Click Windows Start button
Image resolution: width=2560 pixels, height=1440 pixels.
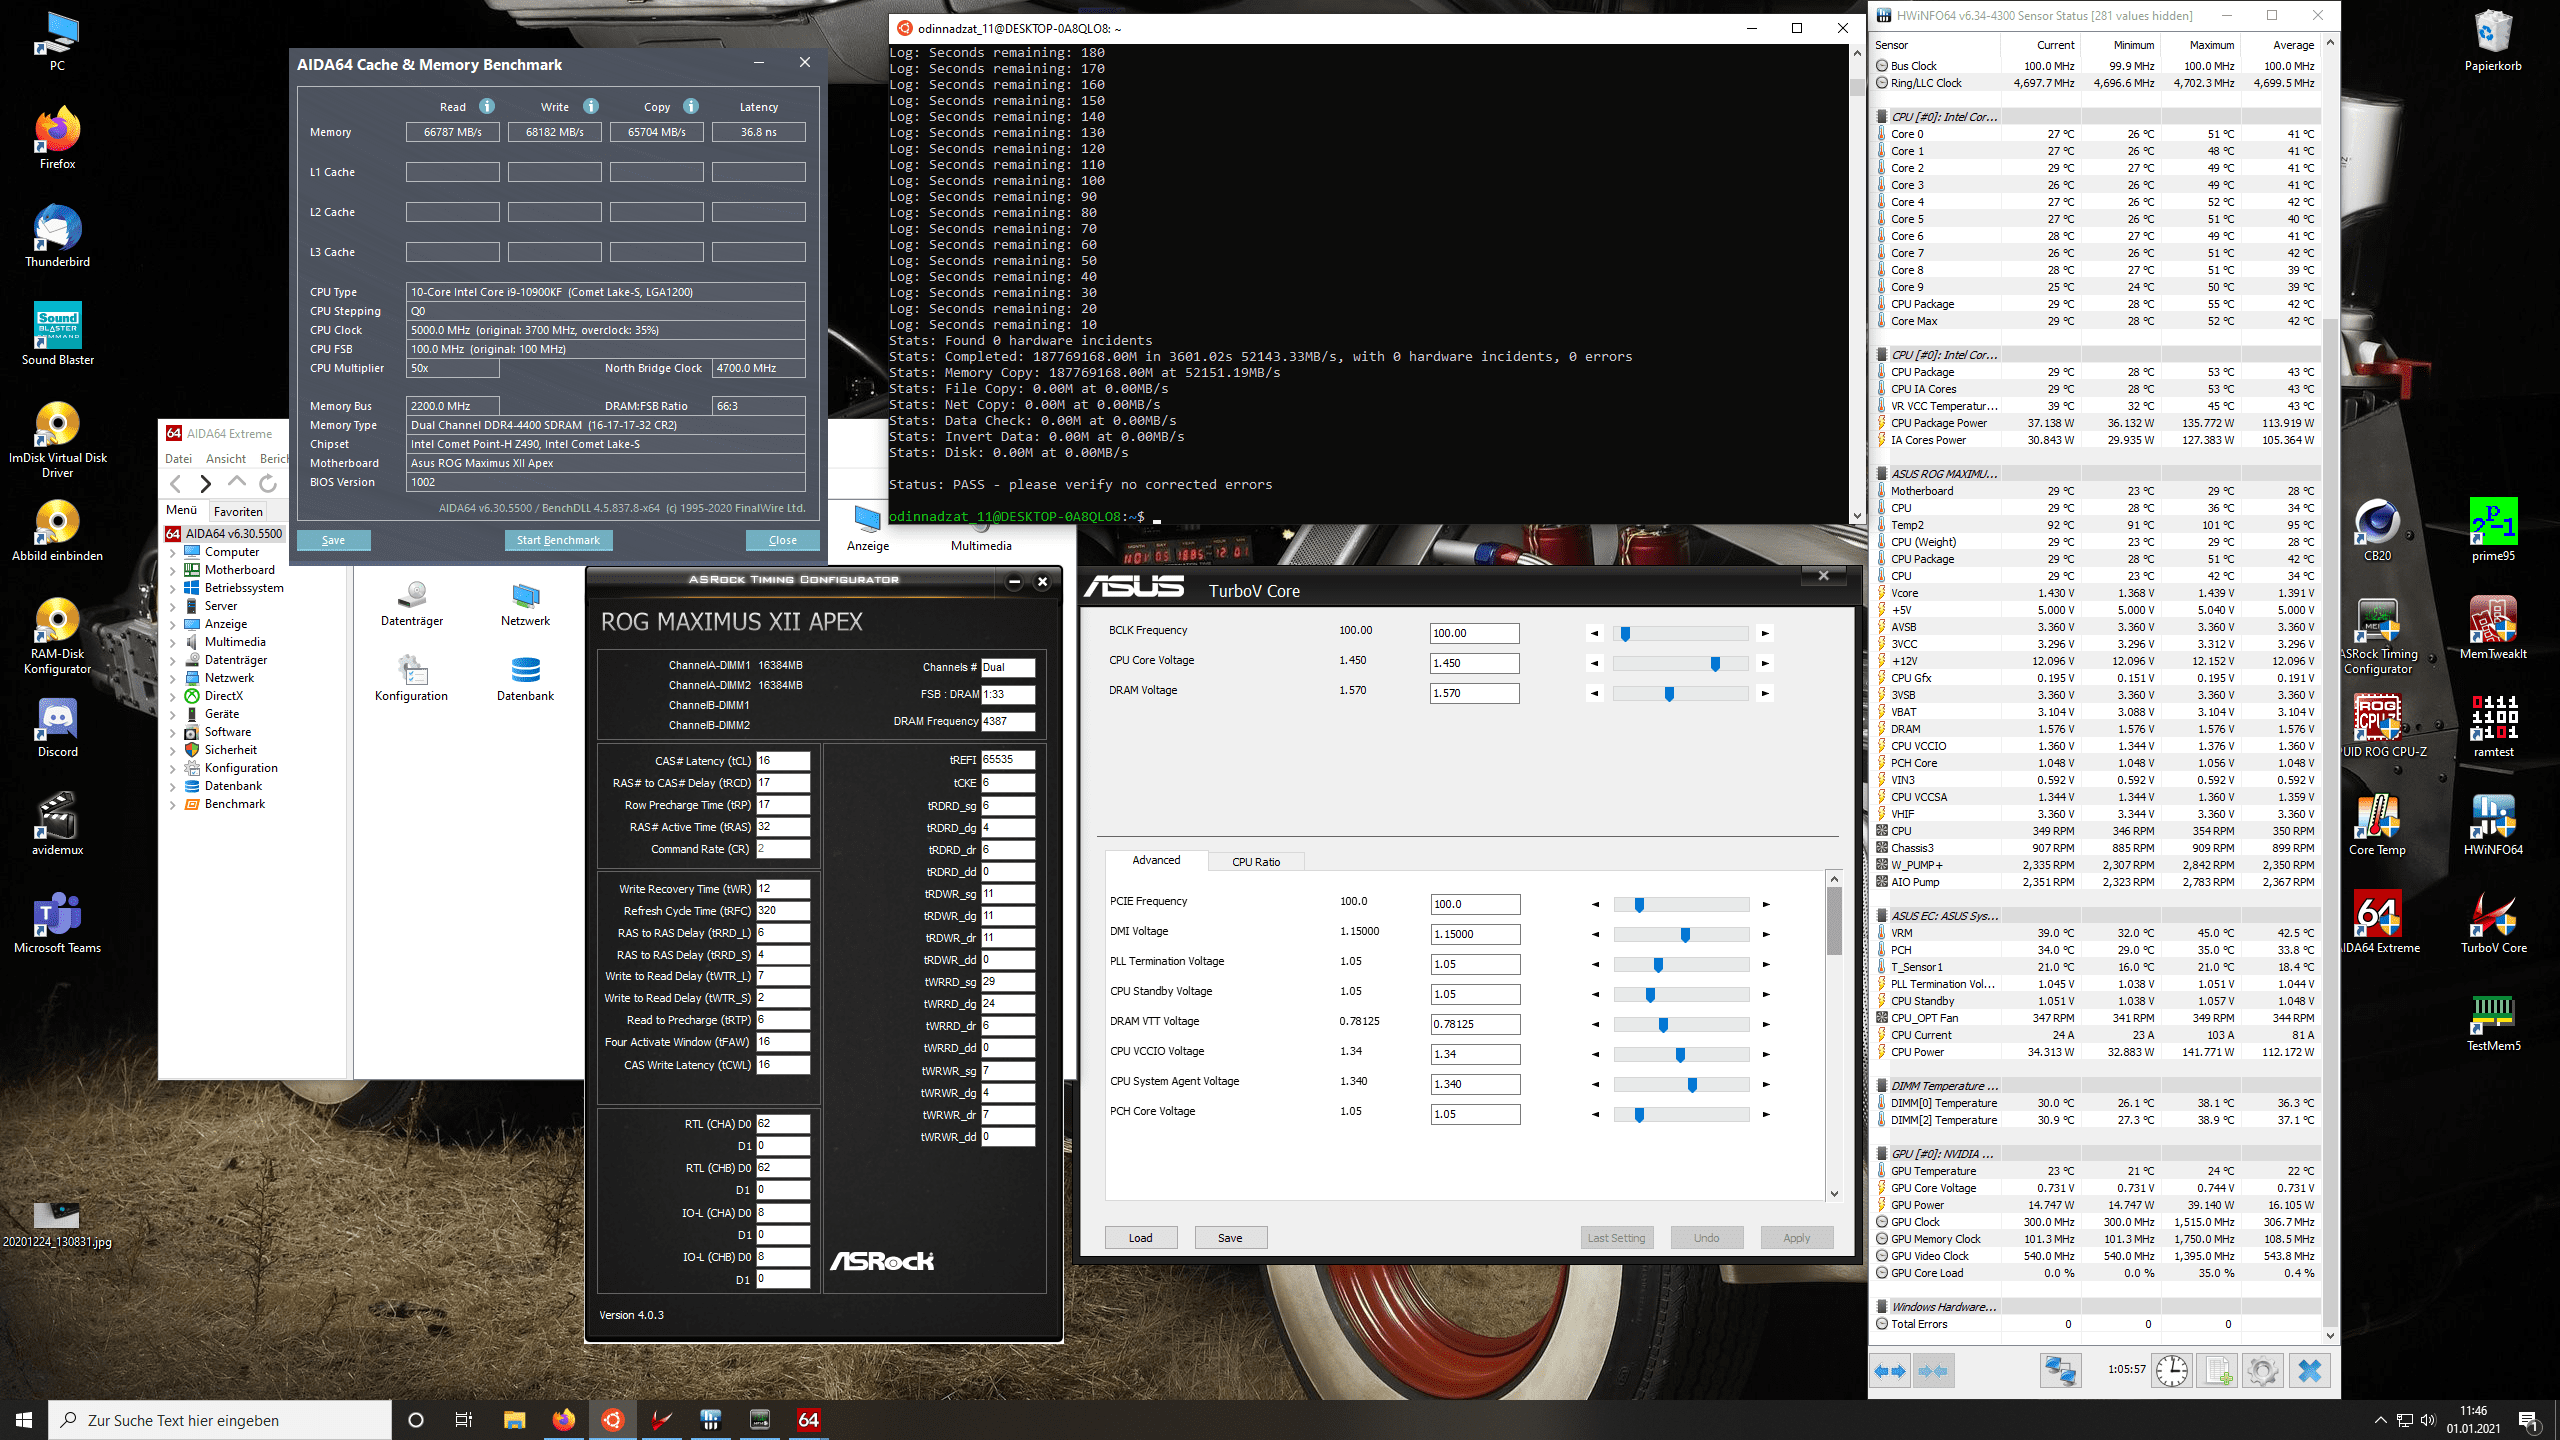(x=24, y=1419)
